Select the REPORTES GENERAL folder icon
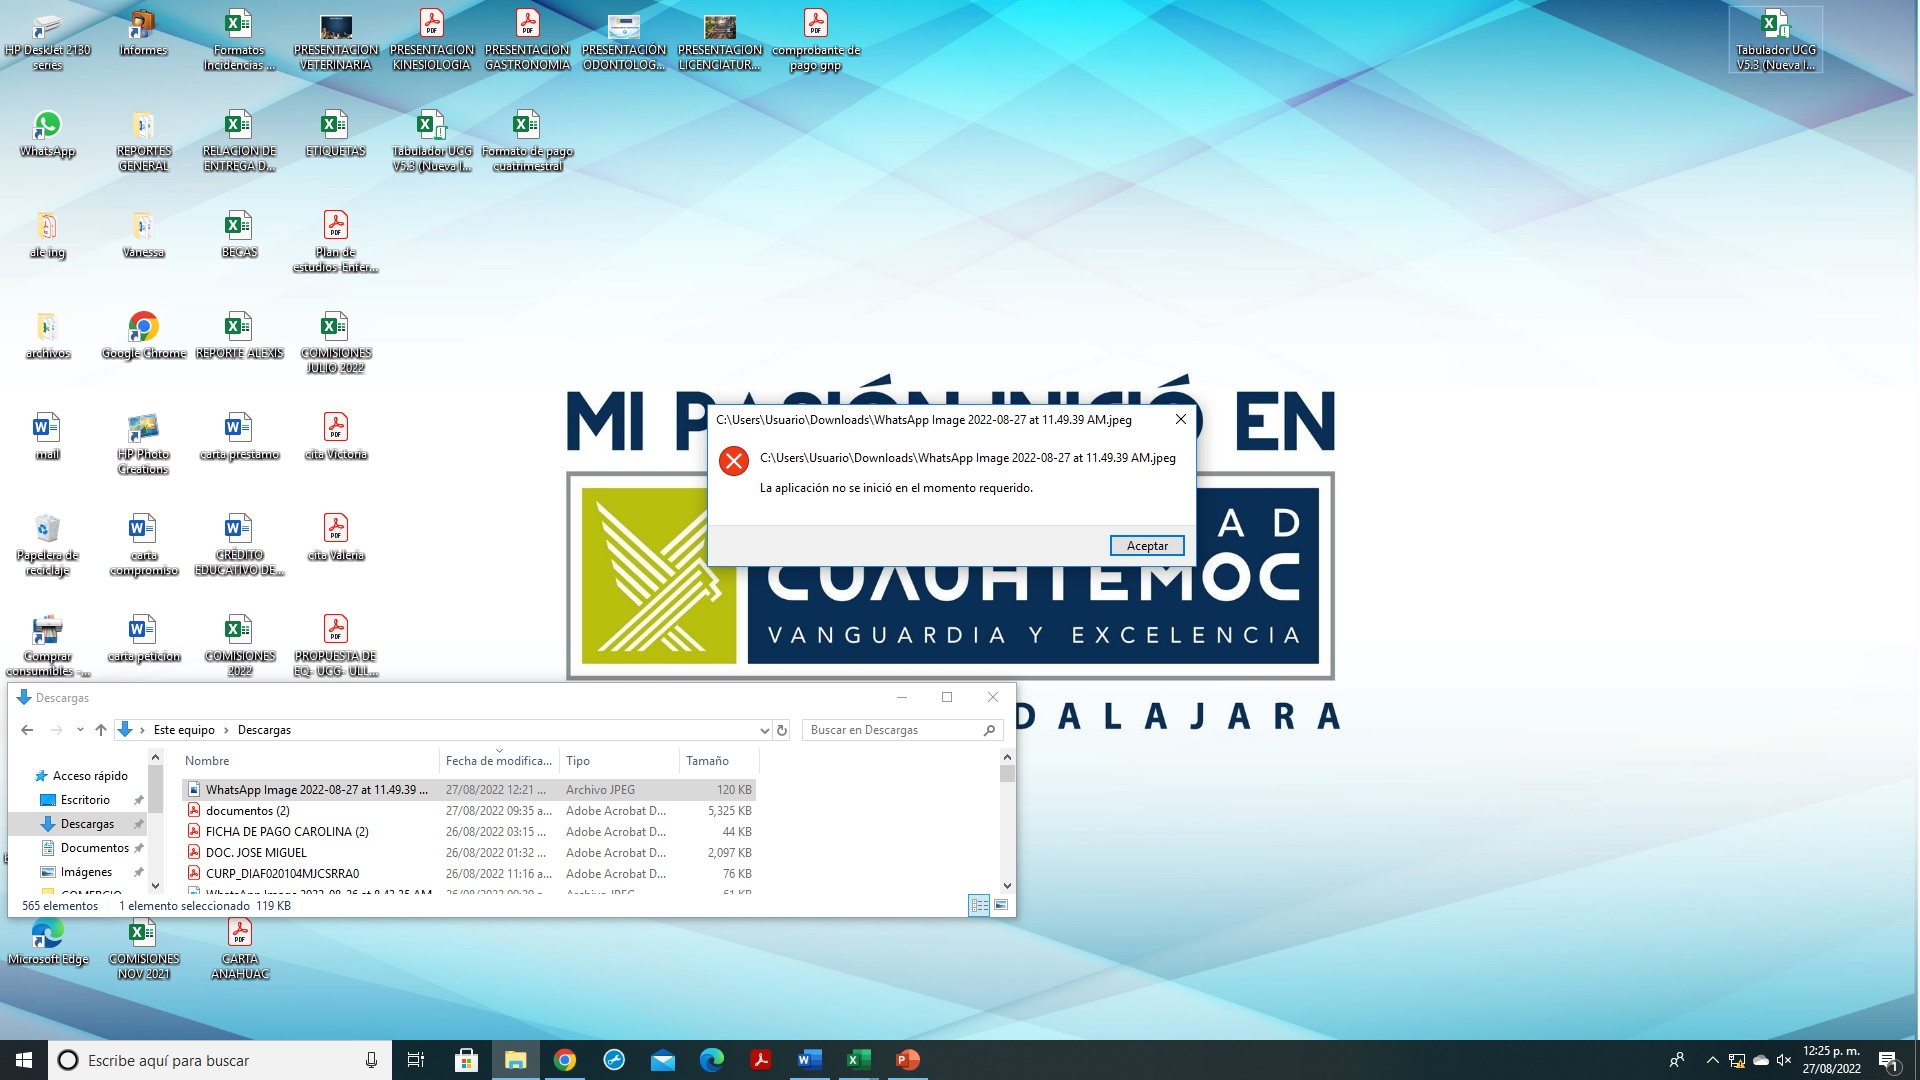This screenshot has height=1080, width=1920. coord(143,141)
